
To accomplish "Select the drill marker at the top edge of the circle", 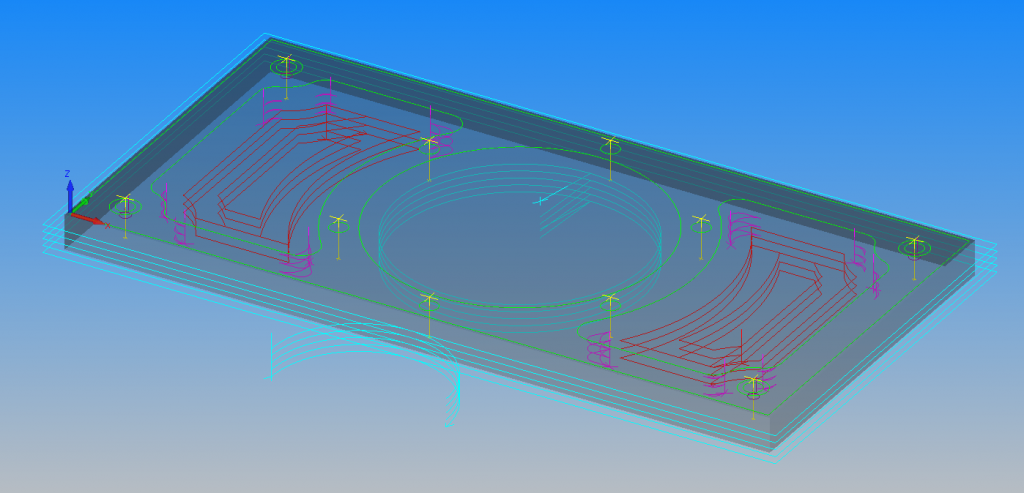I will [610, 143].
